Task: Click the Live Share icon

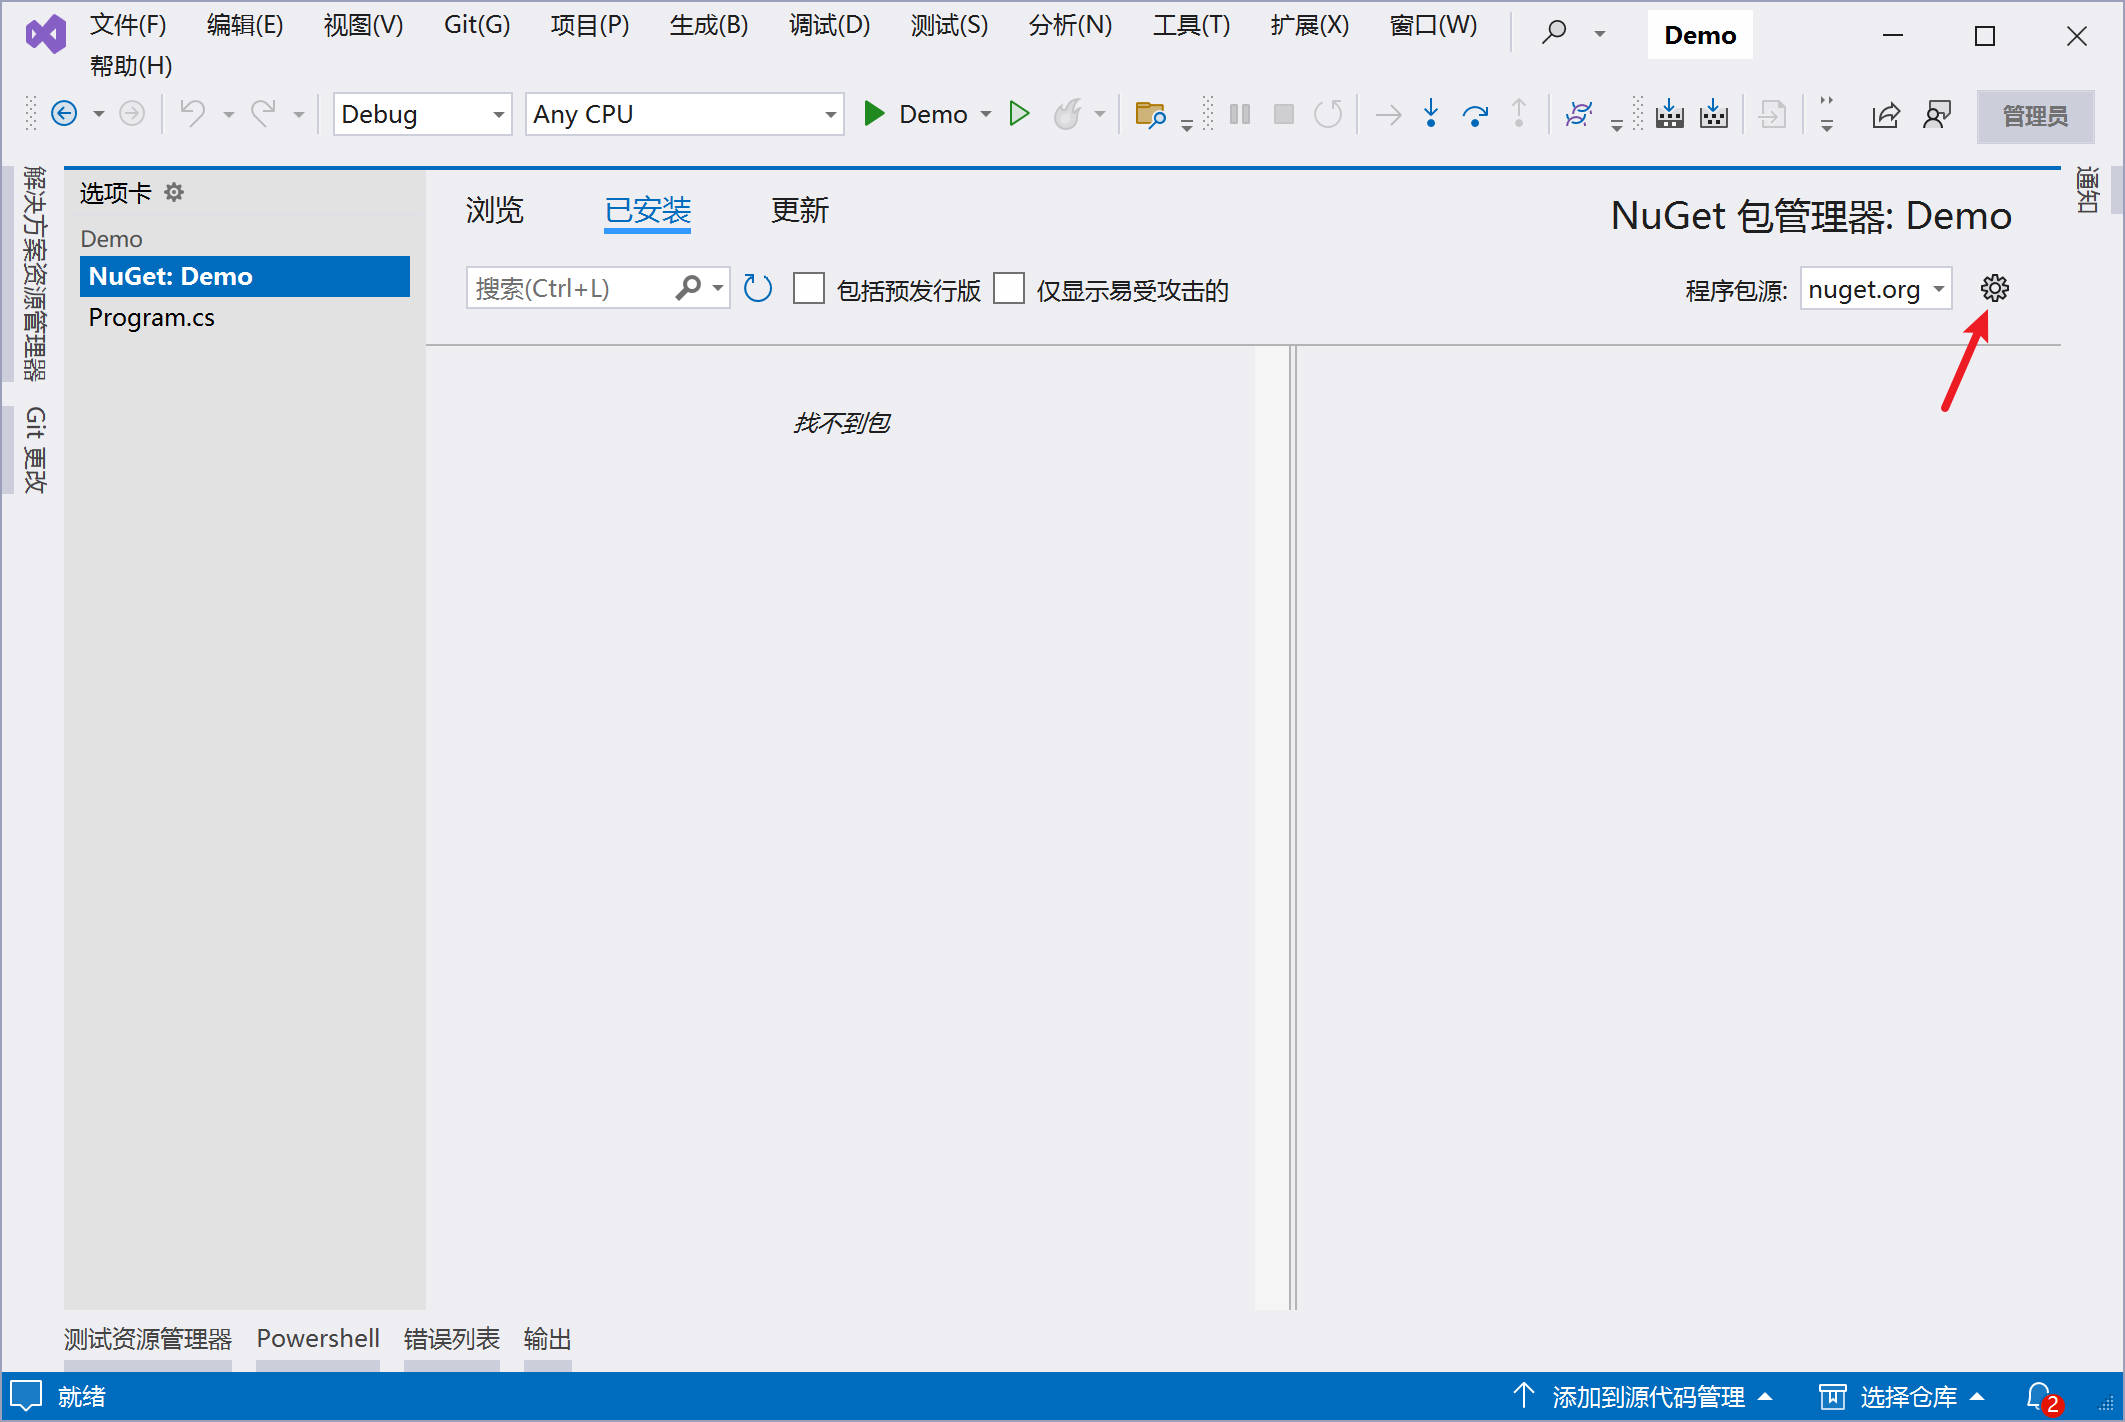Action: coord(1886,115)
